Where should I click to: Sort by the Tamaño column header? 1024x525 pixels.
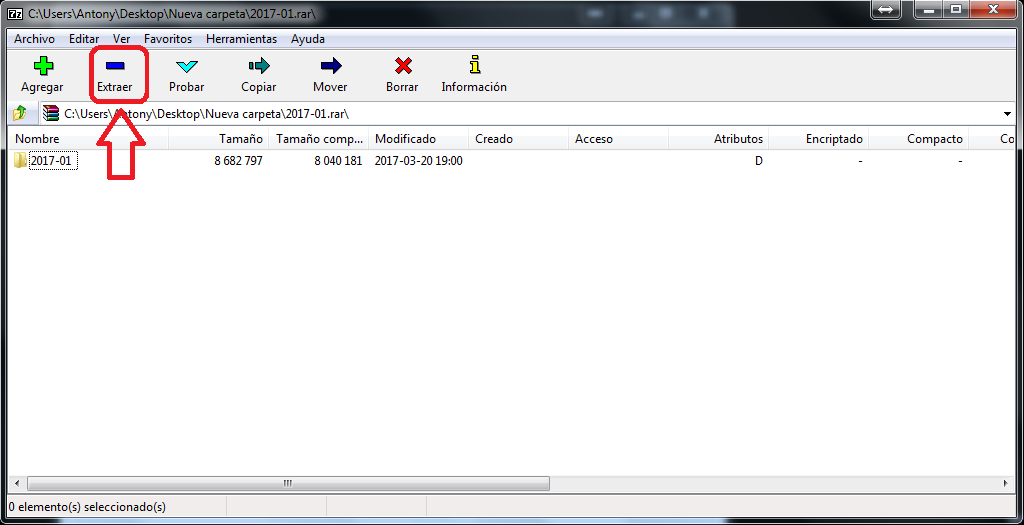[x=218, y=139]
